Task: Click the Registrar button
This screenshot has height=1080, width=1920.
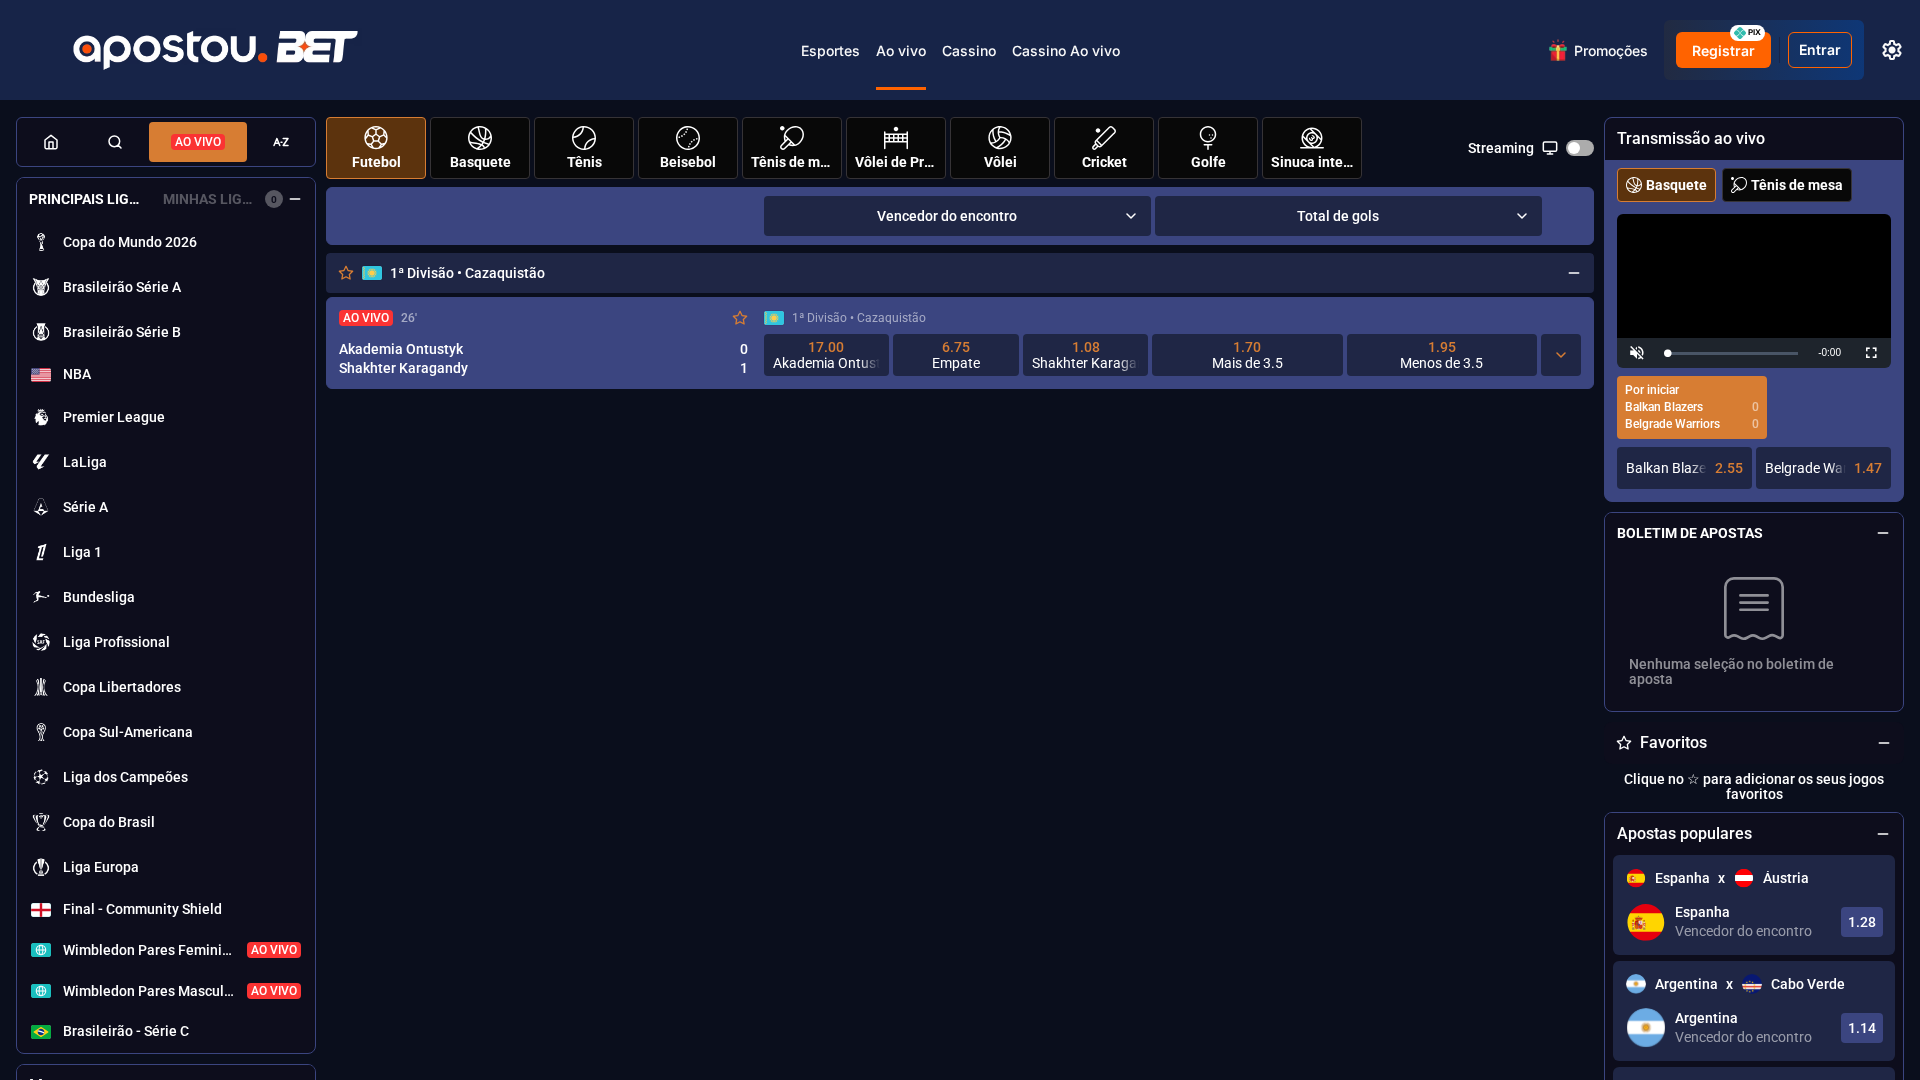Action: 1723,50
